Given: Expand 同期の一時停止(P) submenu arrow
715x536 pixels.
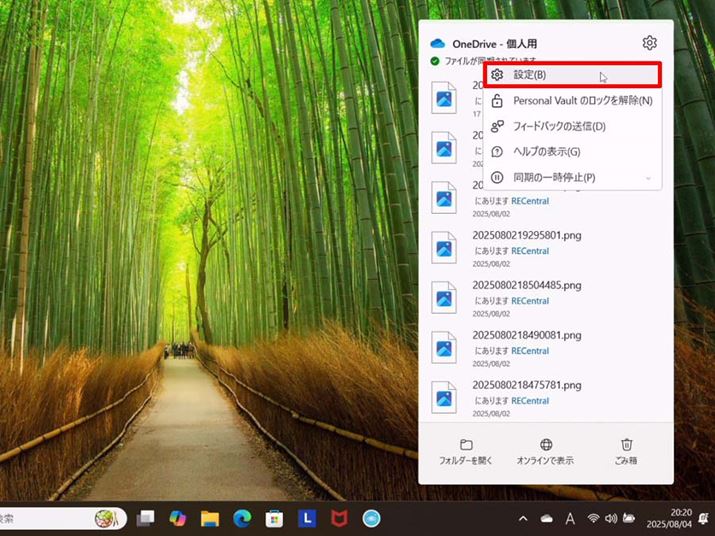Looking at the screenshot, I should (x=648, y=178).
